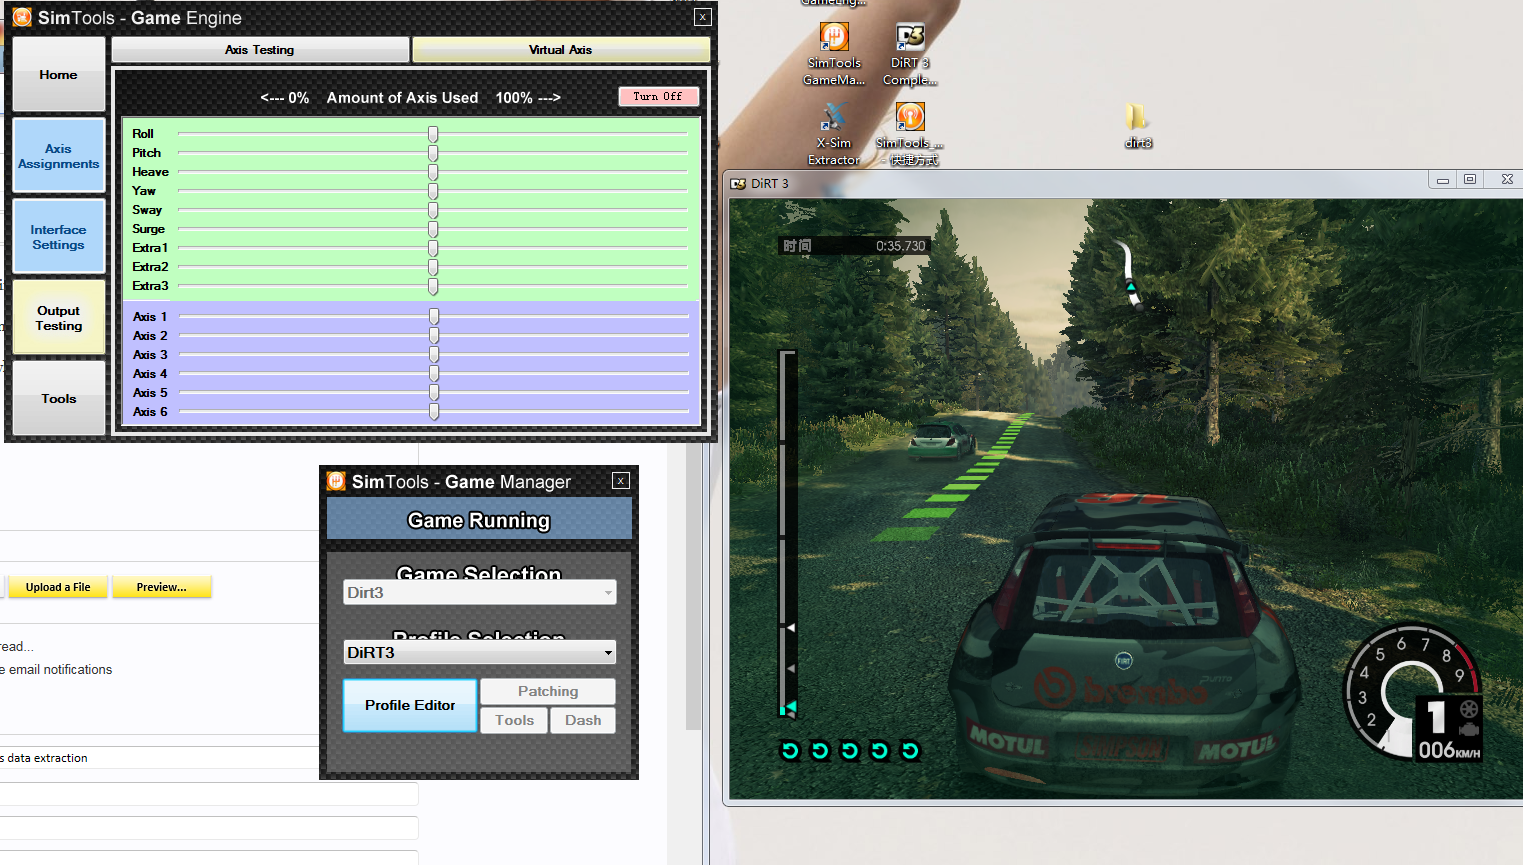Click the Pitch slider handle
Image resolution: width=1523 pixels, height=865 pixels.
pyautogui.click(x=433, y=153)
